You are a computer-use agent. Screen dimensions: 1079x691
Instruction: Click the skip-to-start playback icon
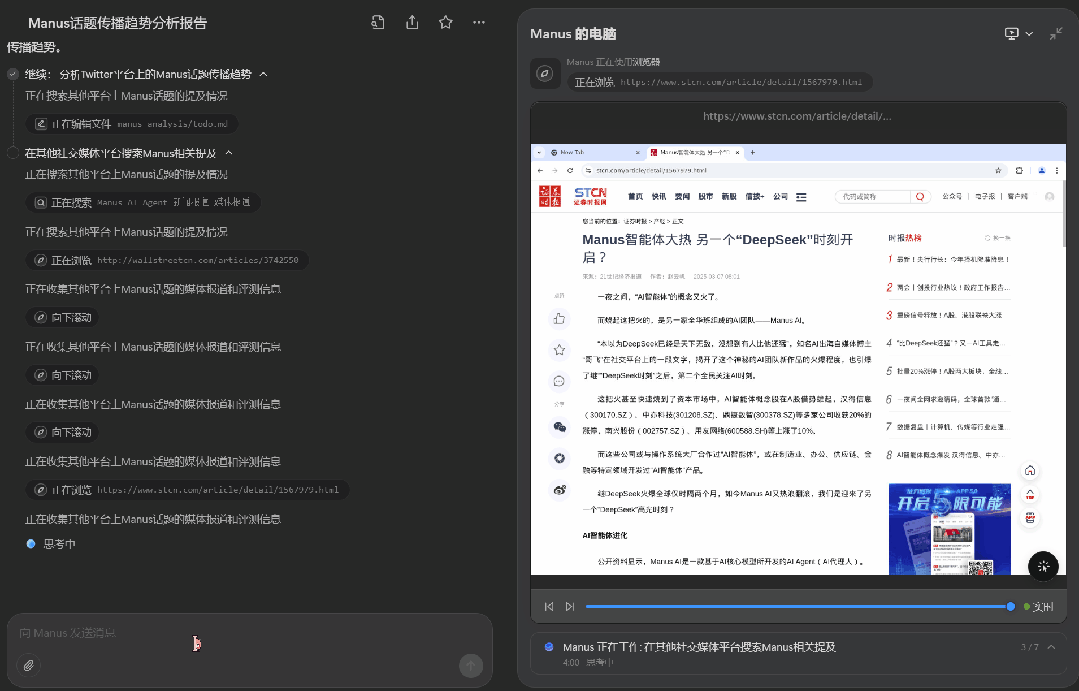[548, 606]
